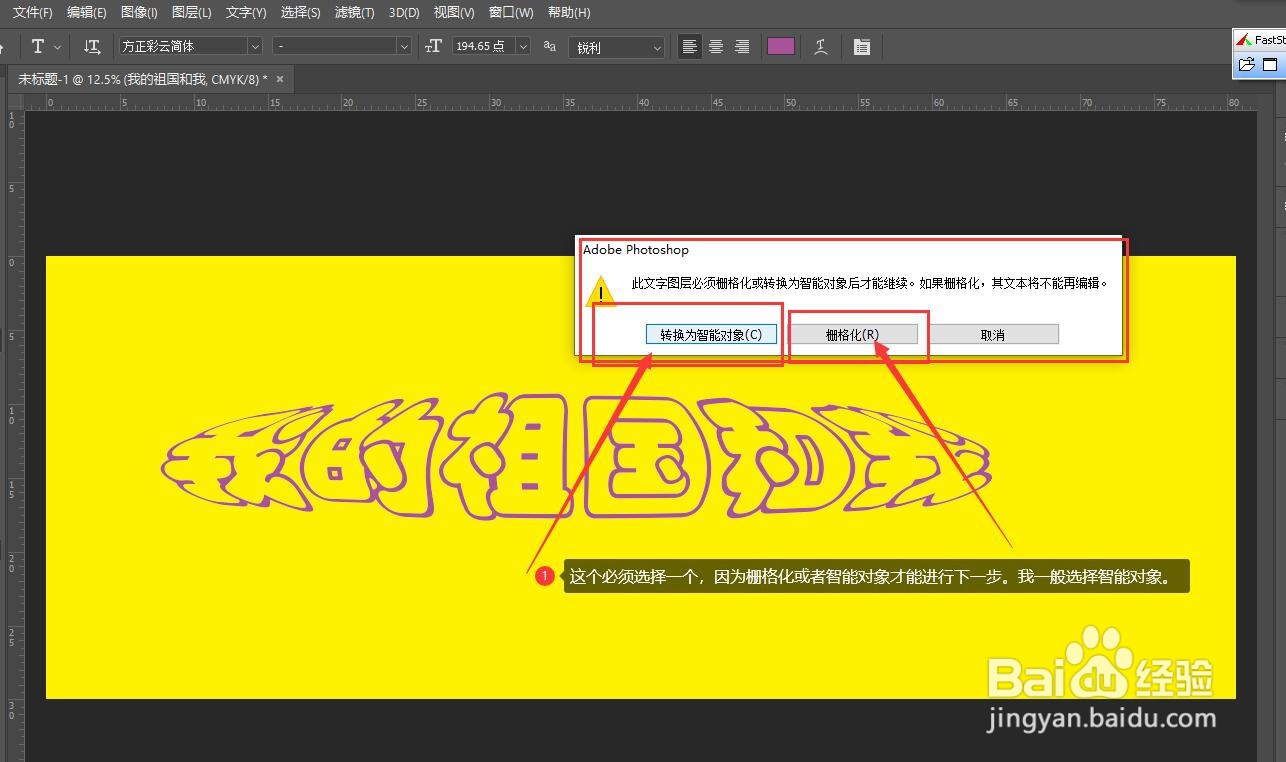Open the 窗口(W) menu
The height and width of the screenshot is (762, 1286).
(511, 13)
